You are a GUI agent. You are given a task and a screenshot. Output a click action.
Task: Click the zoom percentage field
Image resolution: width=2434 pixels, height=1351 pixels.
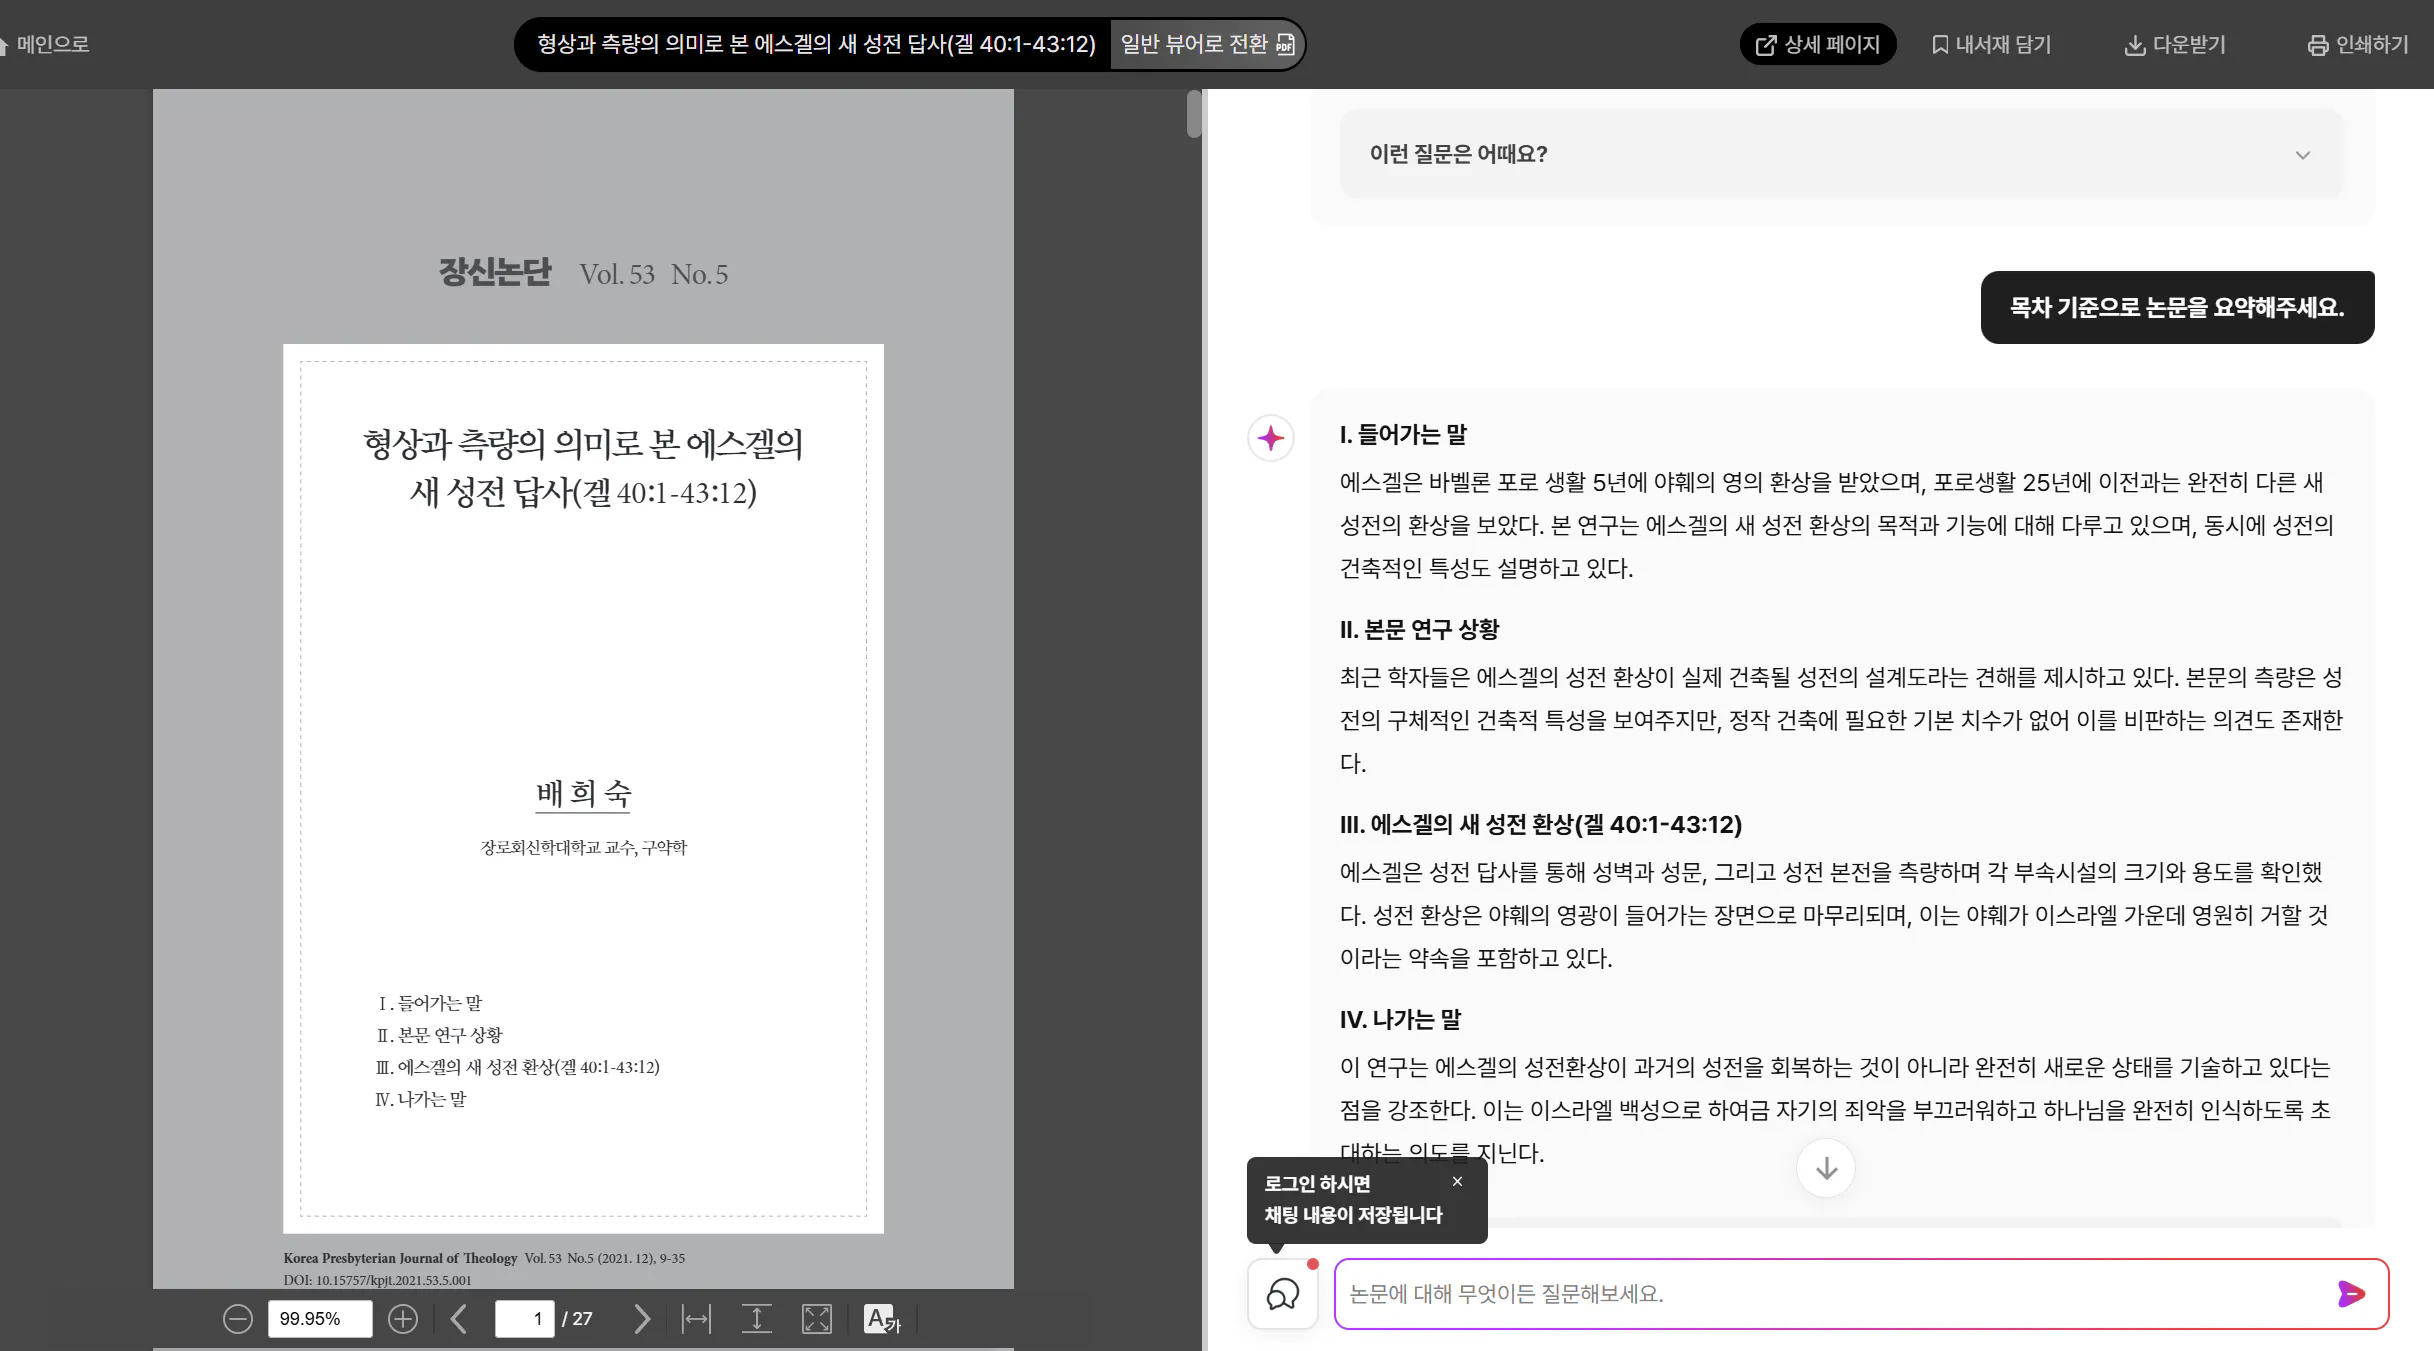(319, 1319)
